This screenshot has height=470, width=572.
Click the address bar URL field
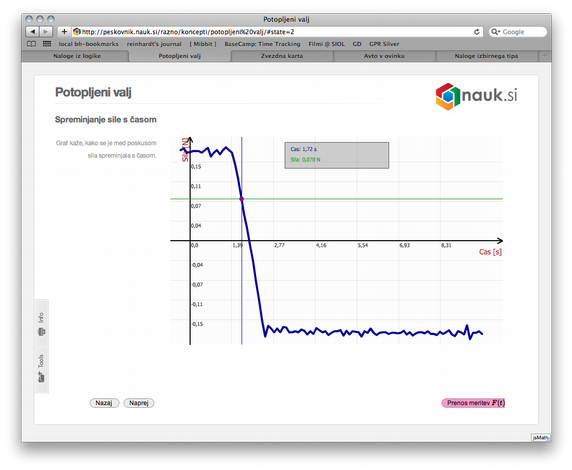277,32
